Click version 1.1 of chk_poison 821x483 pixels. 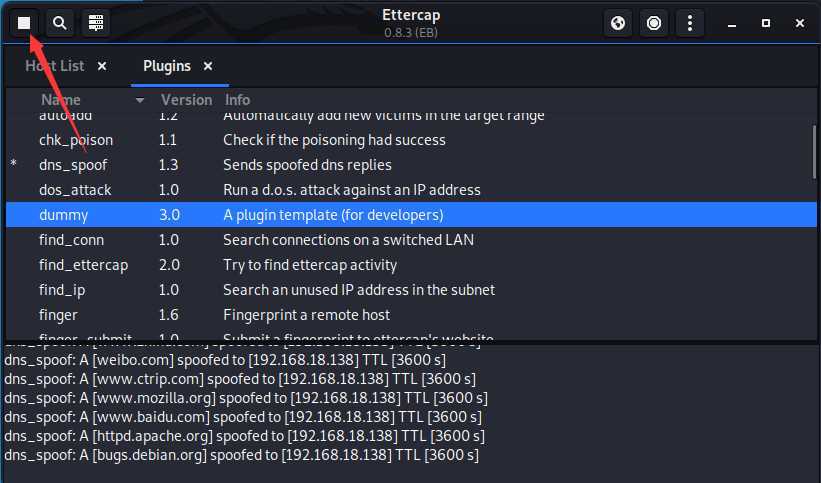pos(168,140)
